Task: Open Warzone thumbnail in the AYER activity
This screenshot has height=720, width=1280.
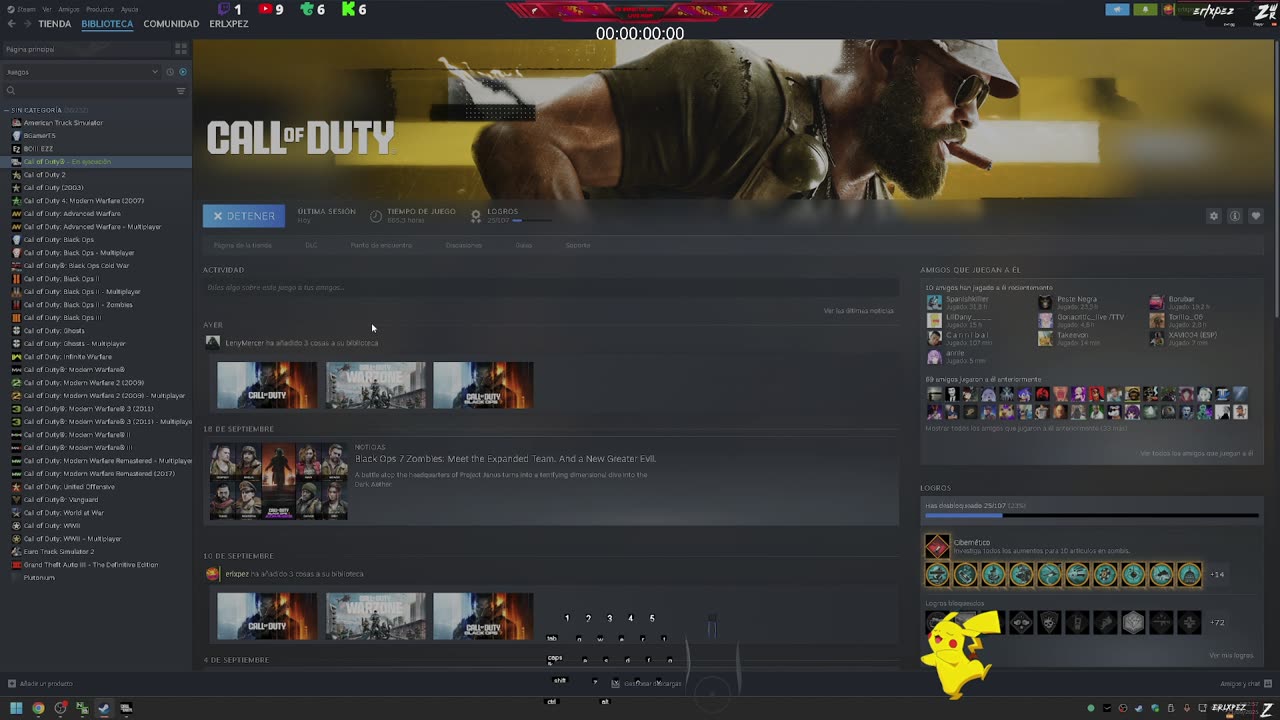Action: (375, 385)
